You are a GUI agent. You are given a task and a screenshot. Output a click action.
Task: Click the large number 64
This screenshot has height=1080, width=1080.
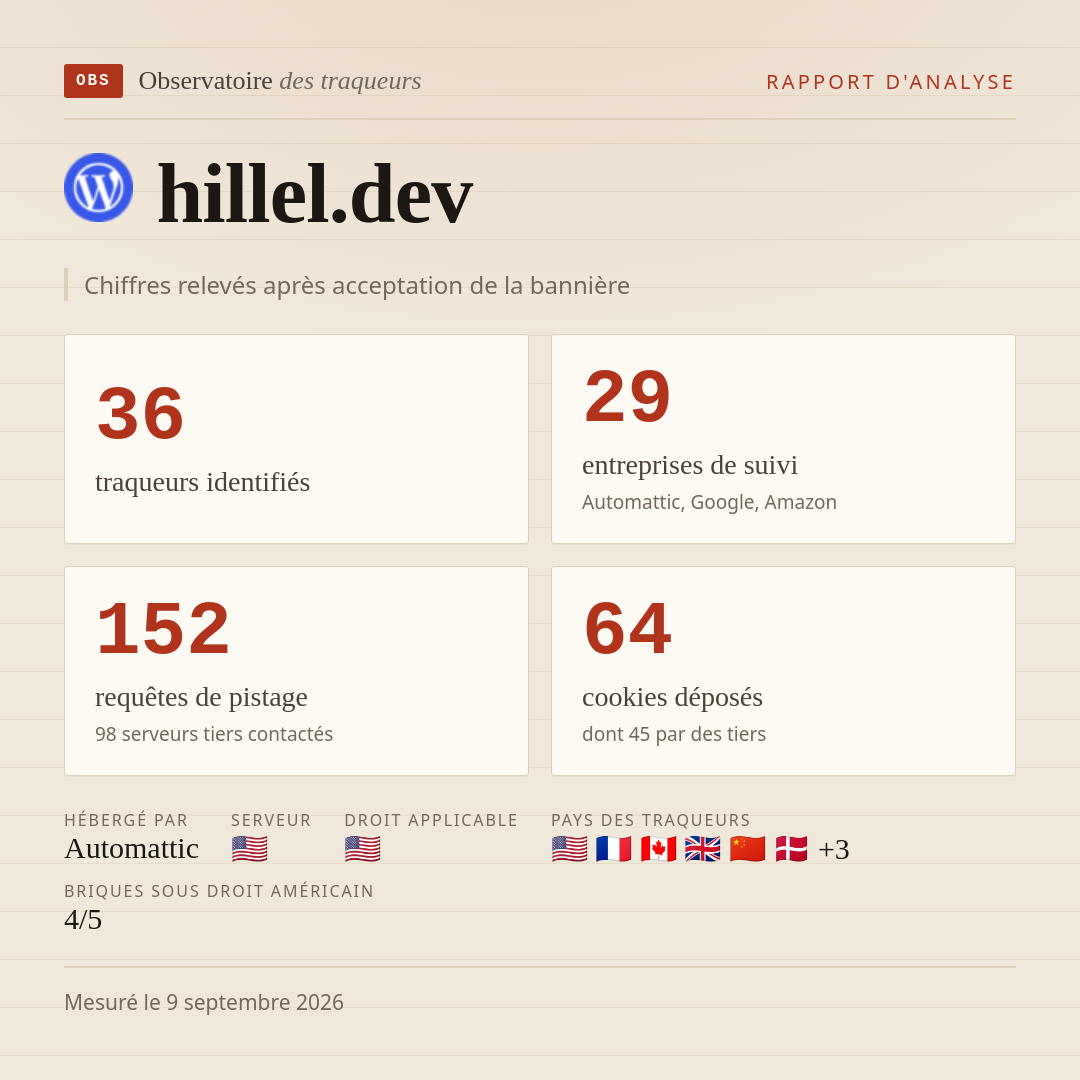click(627, 629)
